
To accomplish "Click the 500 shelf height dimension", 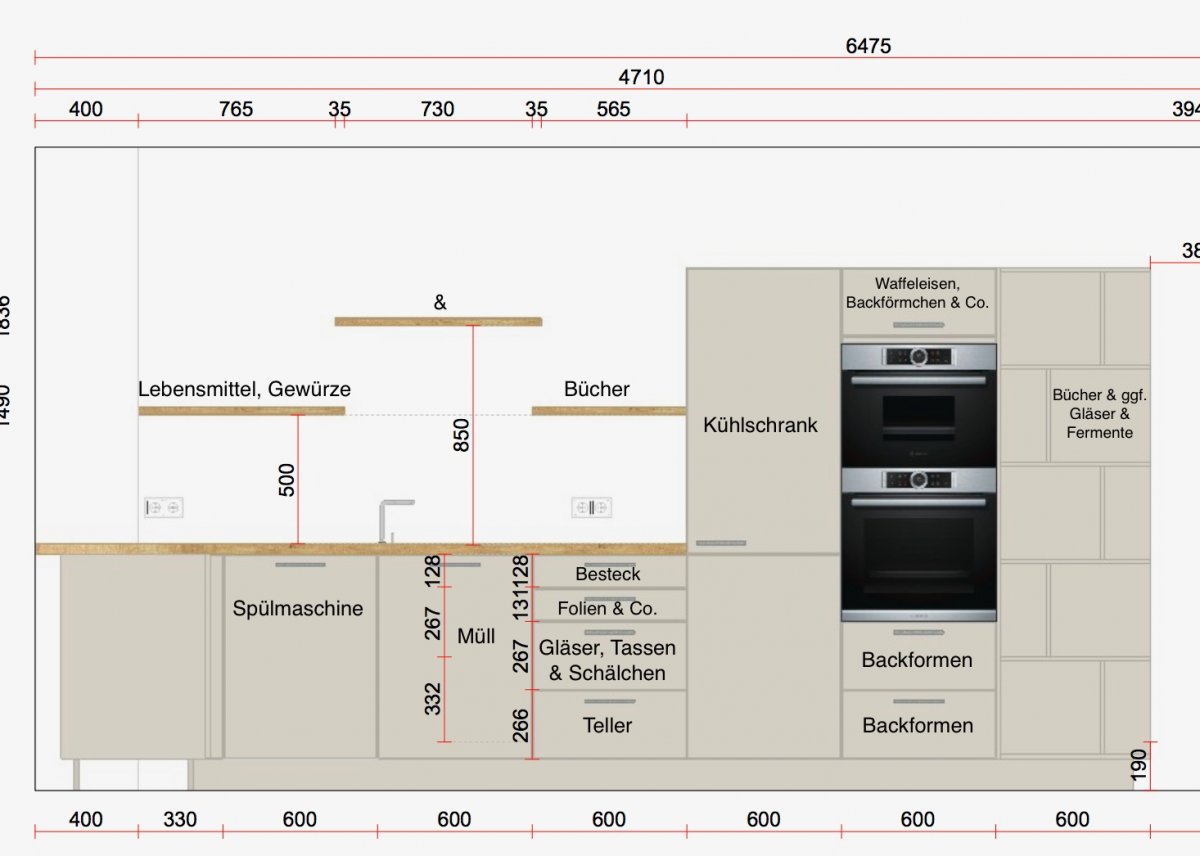I will point(286,480).
